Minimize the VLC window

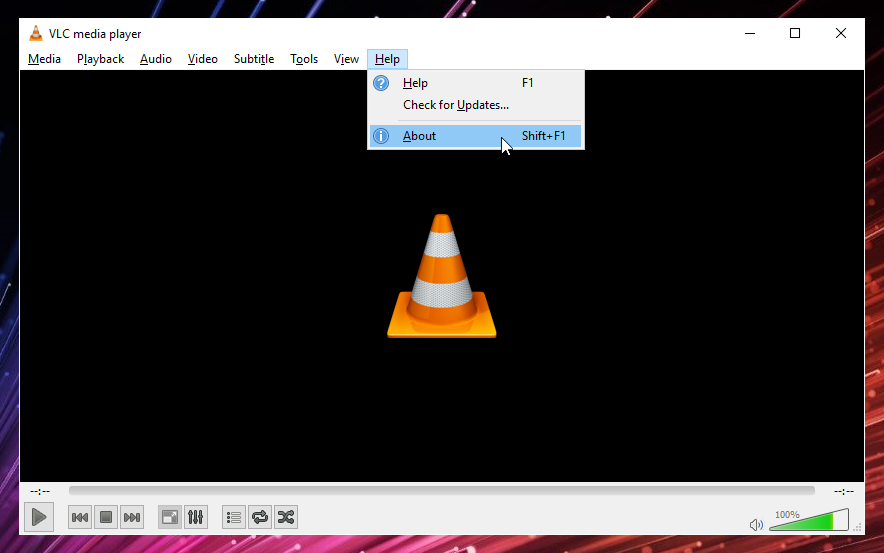[x=750, y=33]
